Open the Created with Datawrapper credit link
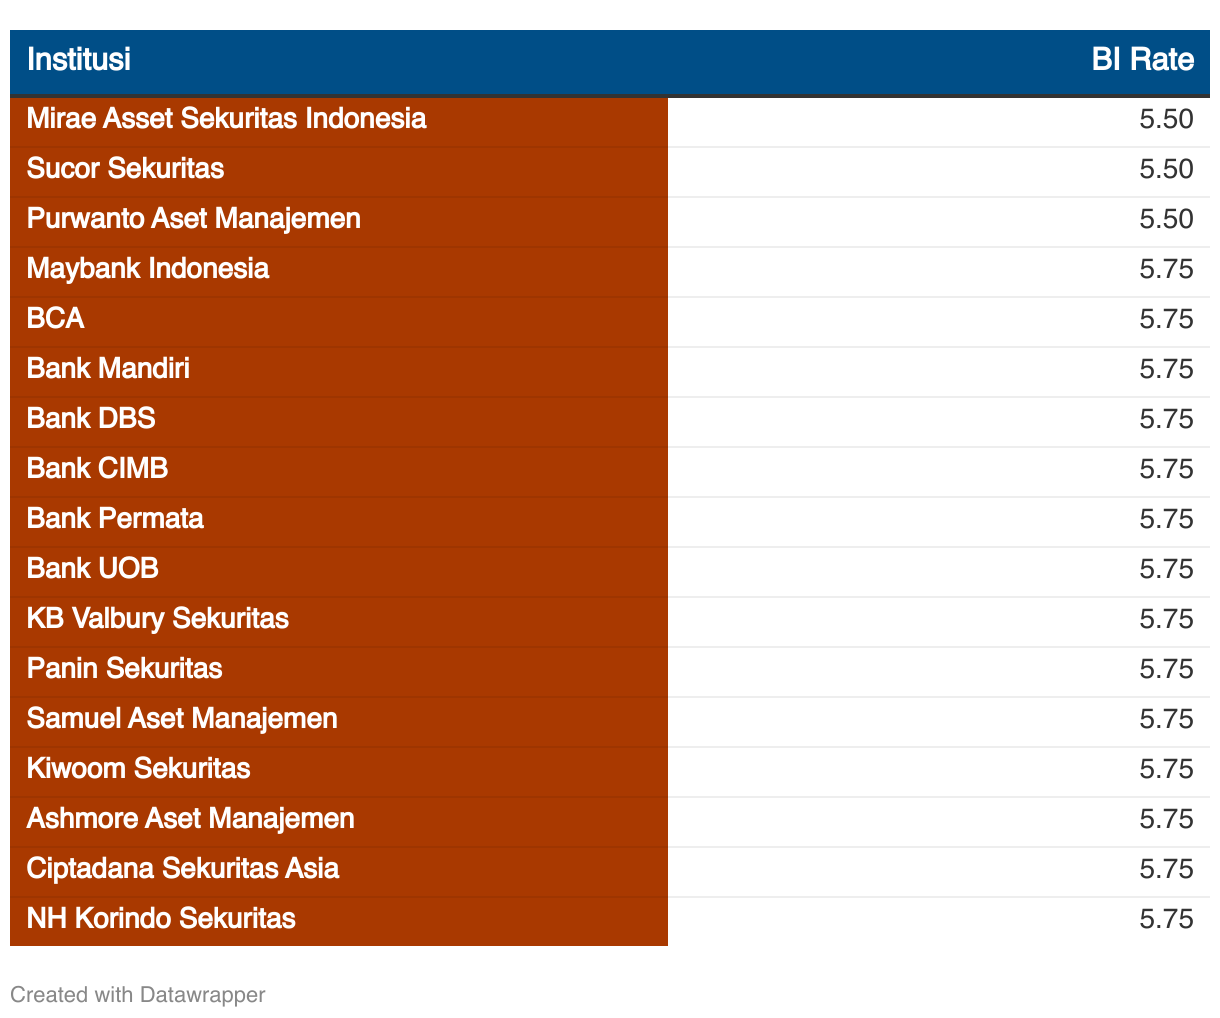The image size is (1220, 1018). 138,995
